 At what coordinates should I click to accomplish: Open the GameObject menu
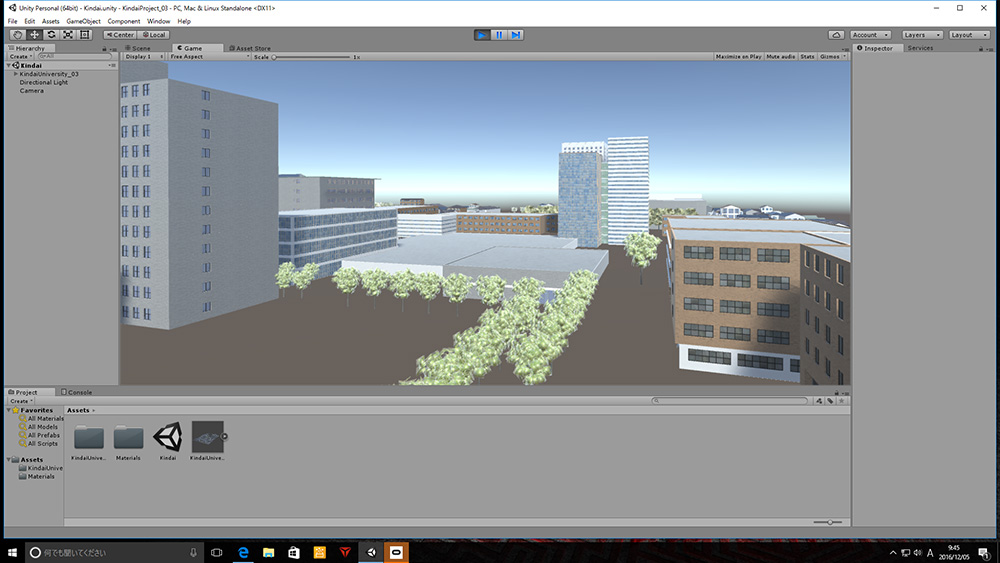84,21
